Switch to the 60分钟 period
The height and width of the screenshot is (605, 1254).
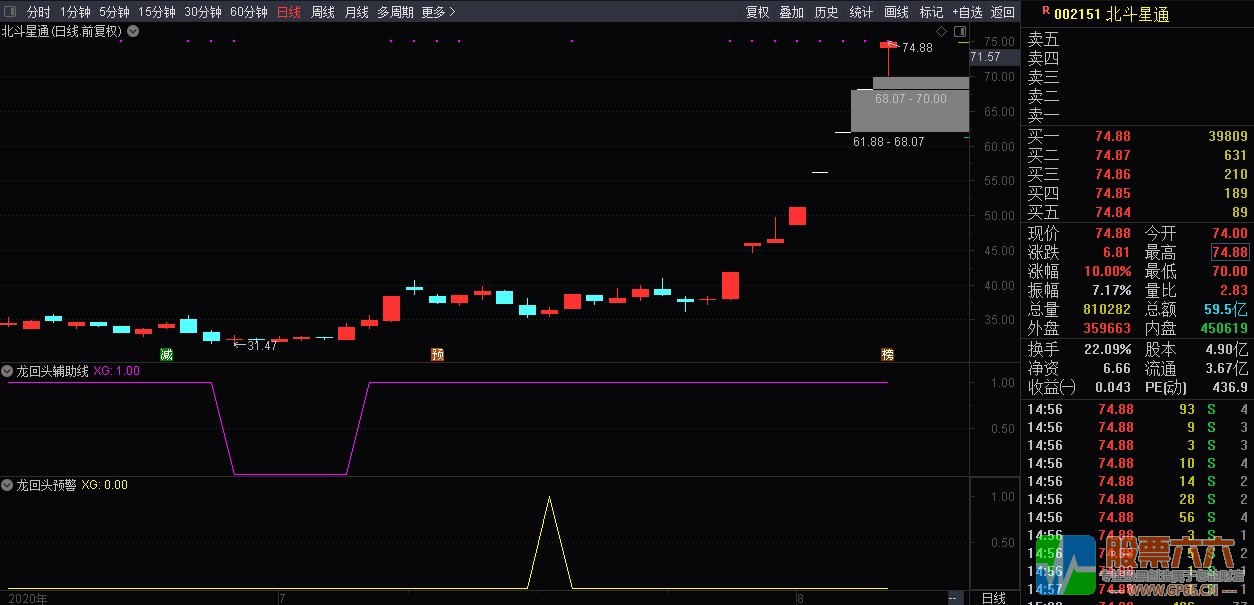click(x=249, y=12)
